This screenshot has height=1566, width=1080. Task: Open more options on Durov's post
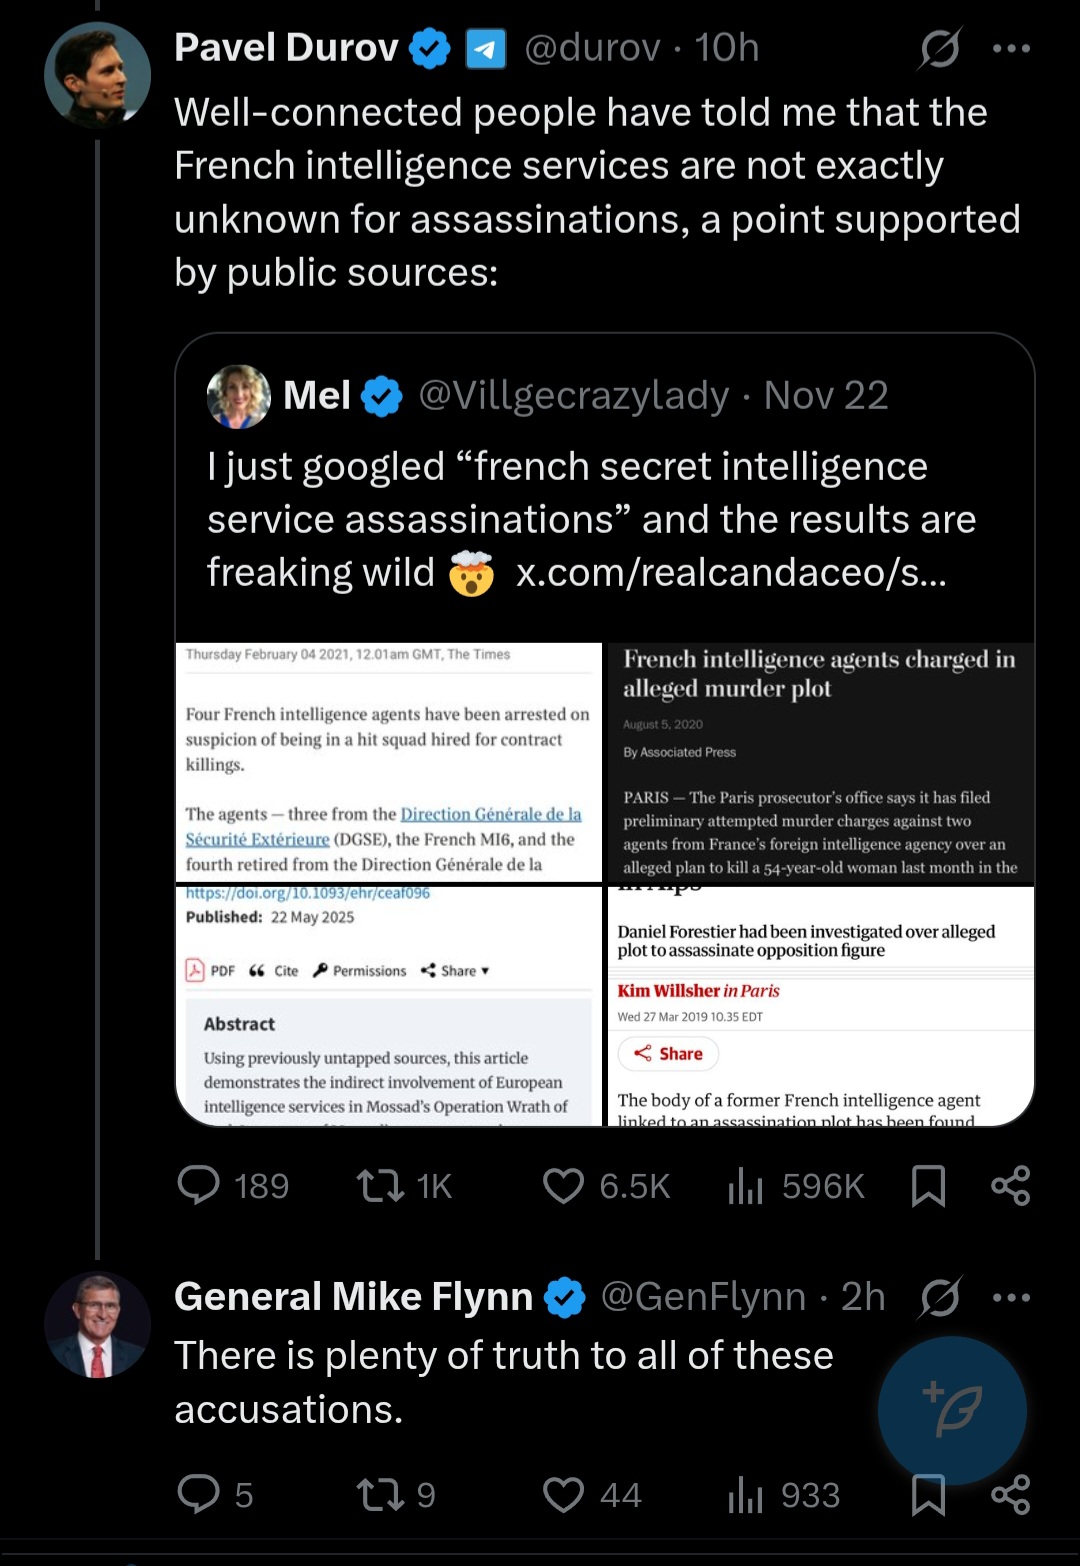1011,48
